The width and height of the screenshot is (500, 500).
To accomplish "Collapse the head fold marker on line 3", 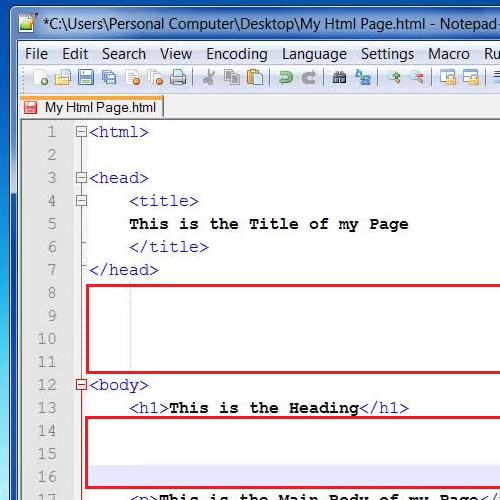I will pos(81,178).
